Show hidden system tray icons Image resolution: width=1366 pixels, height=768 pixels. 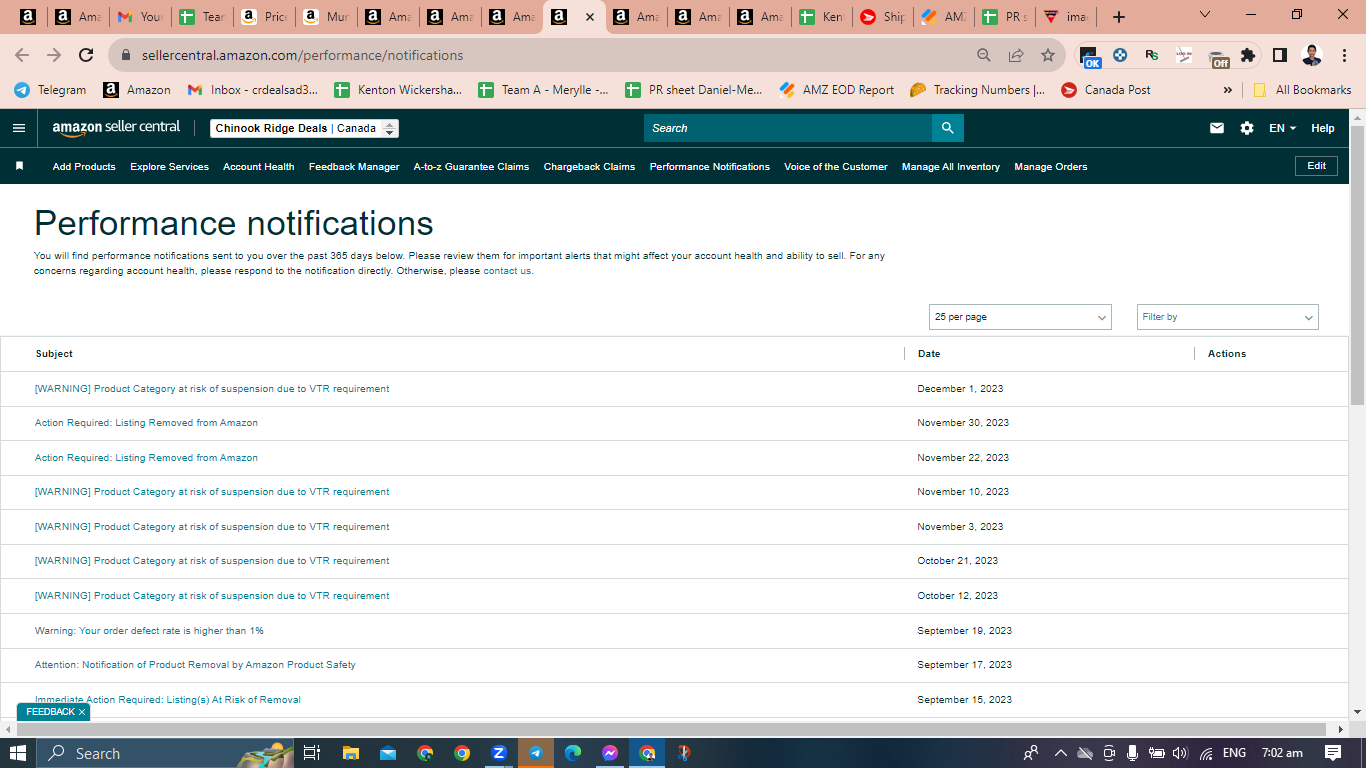[1061, 753]
